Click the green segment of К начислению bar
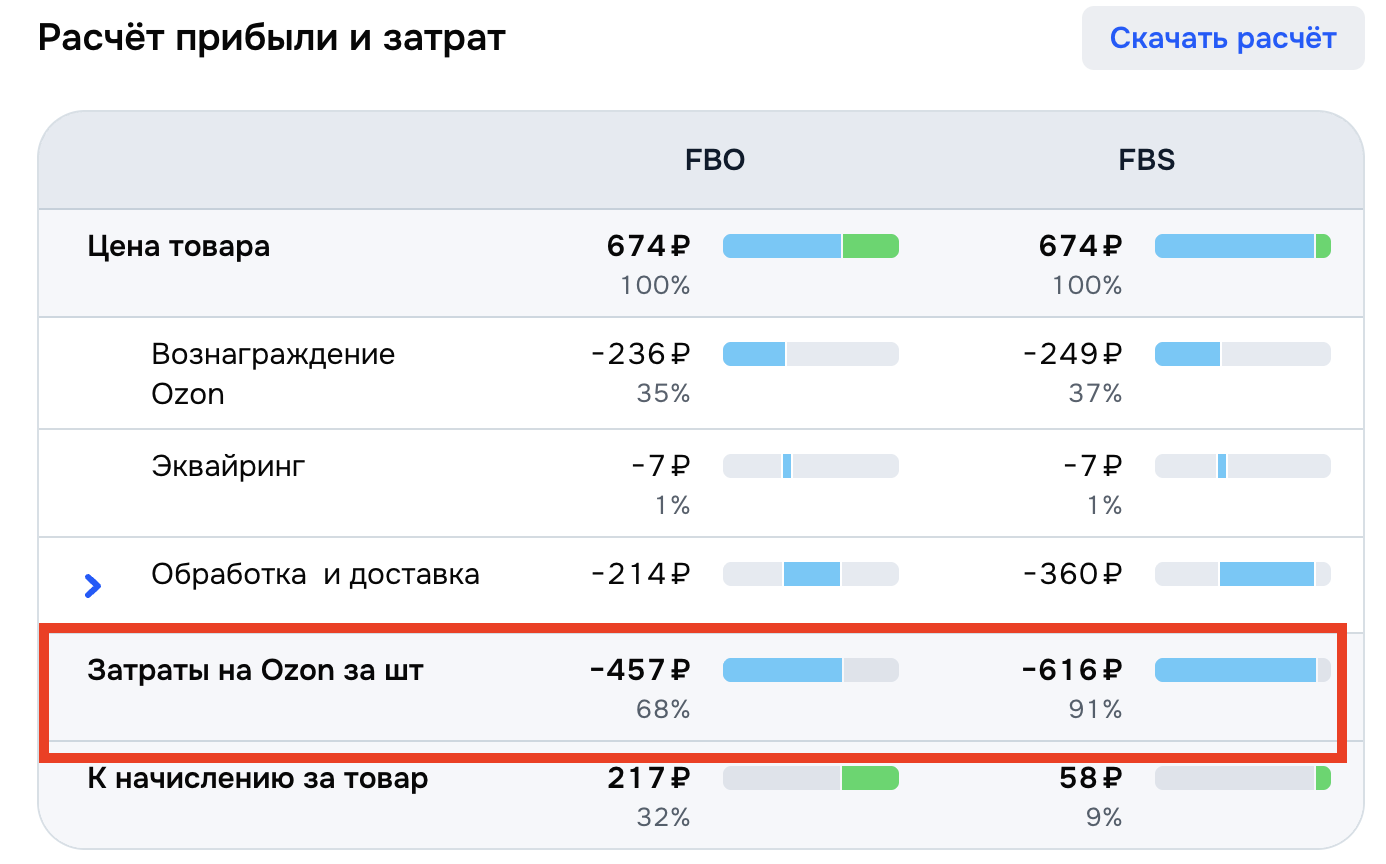1386x864 pixels. tap(869, 777)
